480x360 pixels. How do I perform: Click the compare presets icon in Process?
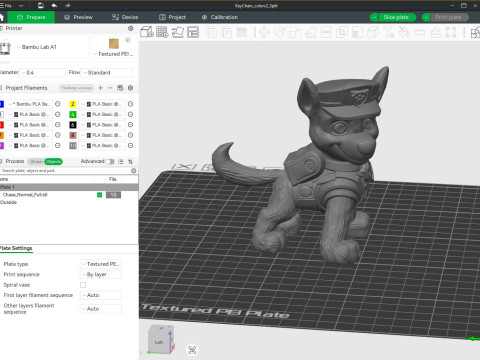[x=131, y=162]
